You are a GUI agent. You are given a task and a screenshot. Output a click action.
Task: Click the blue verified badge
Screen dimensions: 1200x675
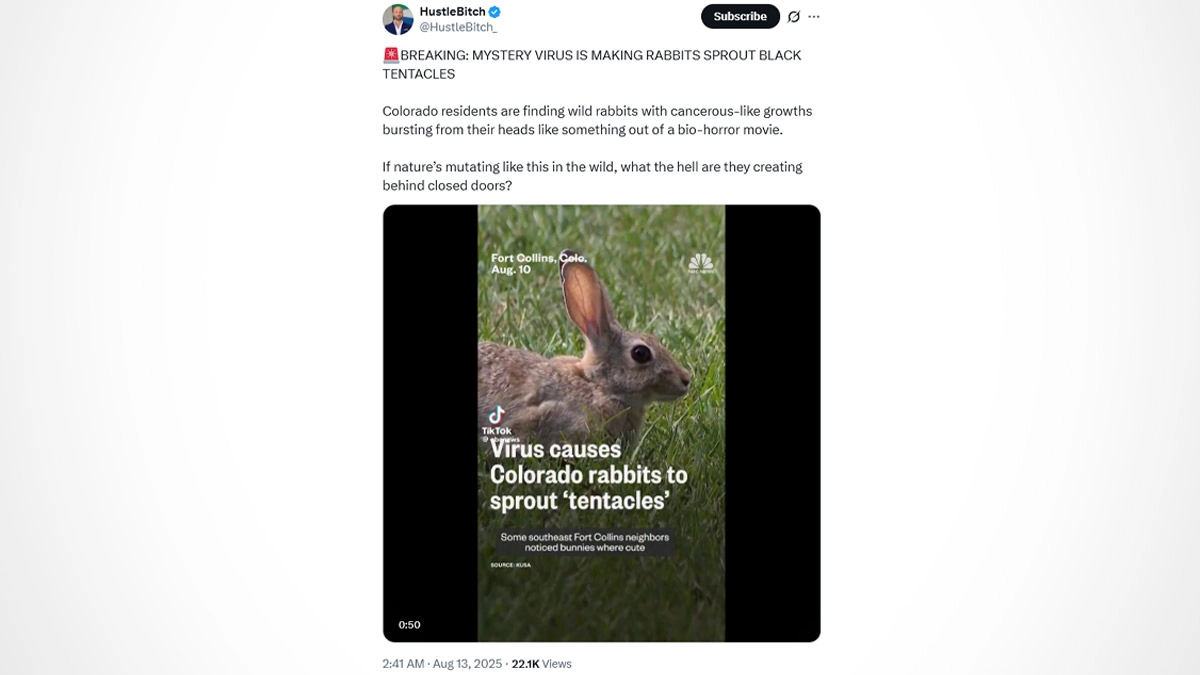coord(495,12)
